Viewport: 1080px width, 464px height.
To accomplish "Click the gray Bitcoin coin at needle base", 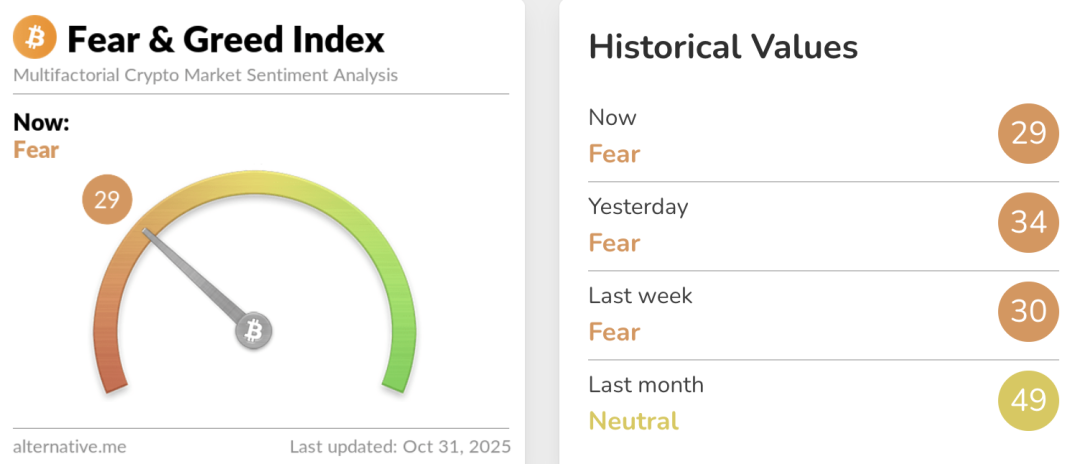I will coord(254,330).
